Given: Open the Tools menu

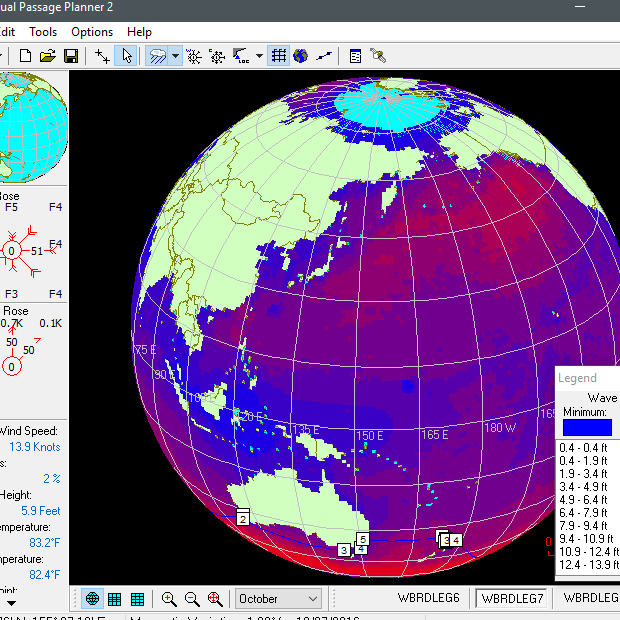Looking at the screenshot, I should [x=43, y=32].
